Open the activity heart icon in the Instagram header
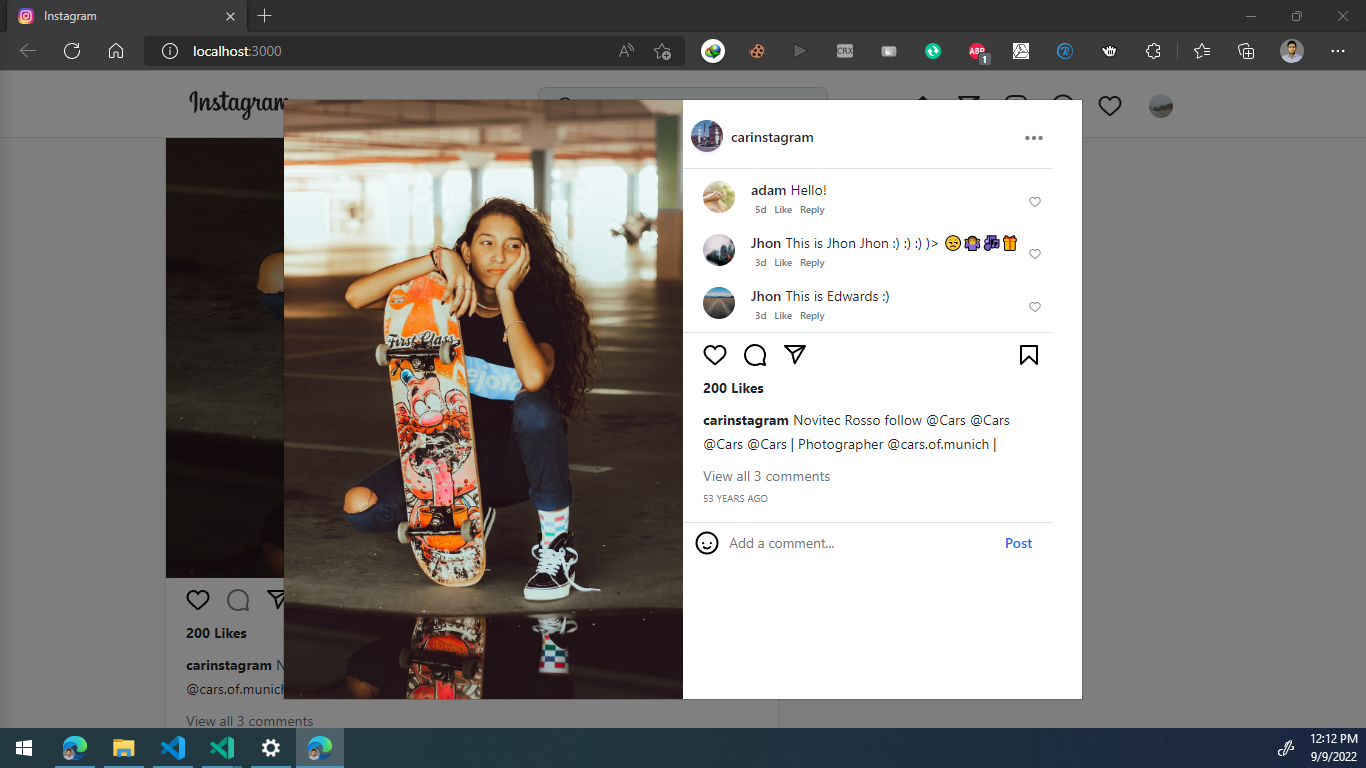The height and width of the screenshot is (768, 1366). click(1110, 105)
